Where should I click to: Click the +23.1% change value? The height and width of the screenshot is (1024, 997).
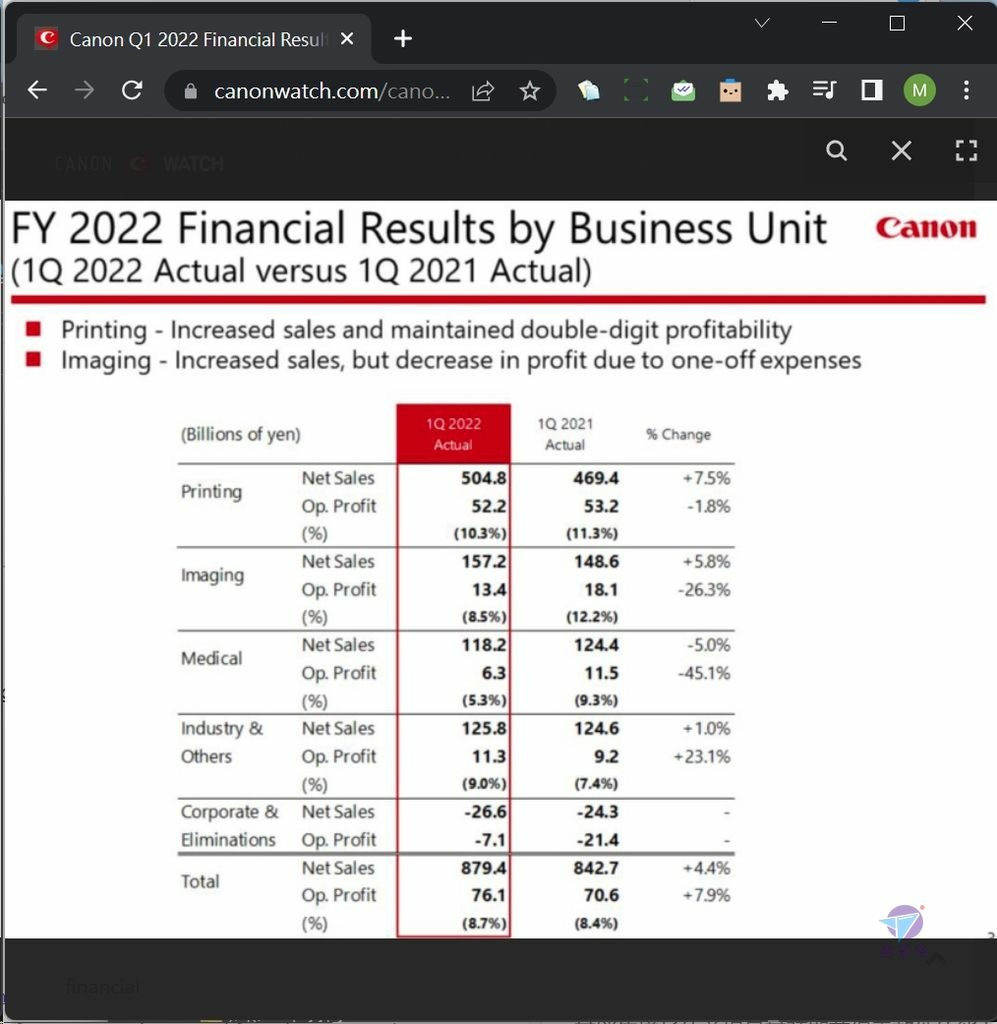point(702,757)
